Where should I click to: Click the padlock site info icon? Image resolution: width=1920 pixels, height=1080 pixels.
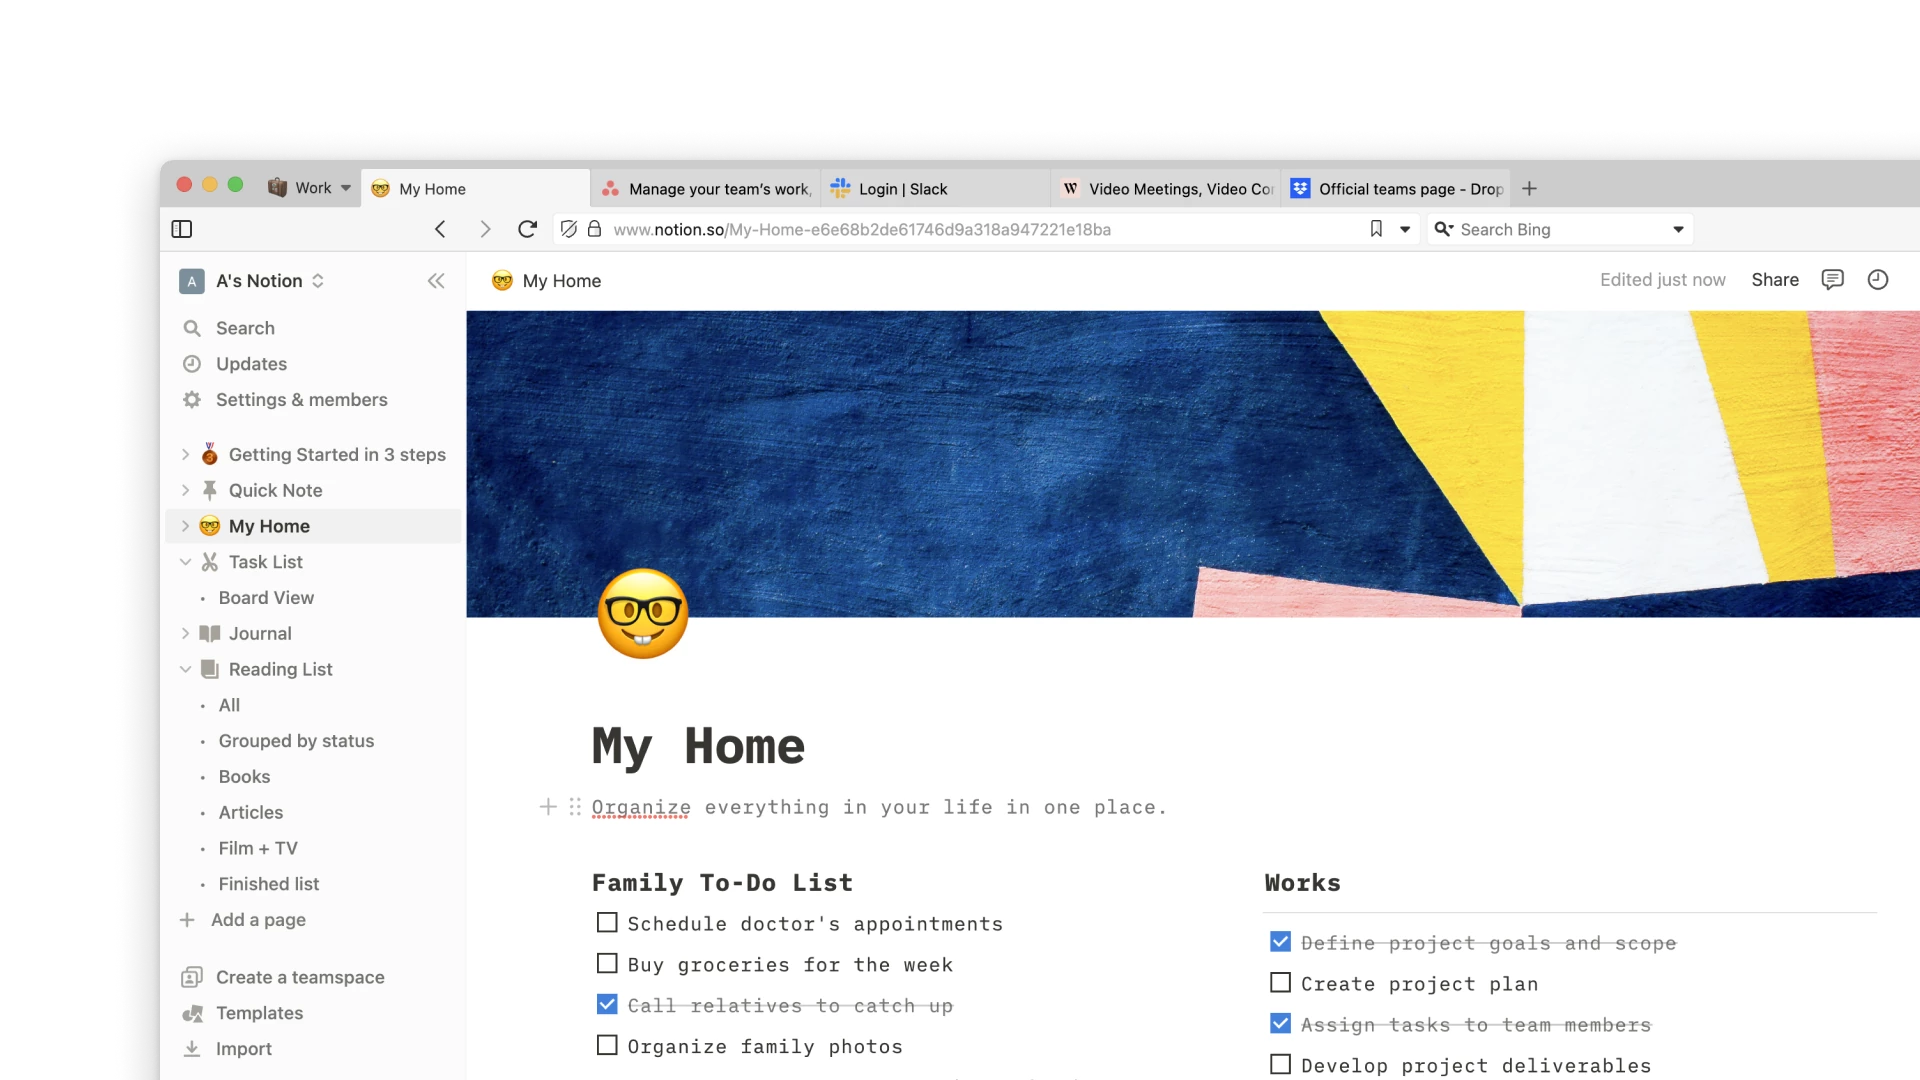point(594,229)
